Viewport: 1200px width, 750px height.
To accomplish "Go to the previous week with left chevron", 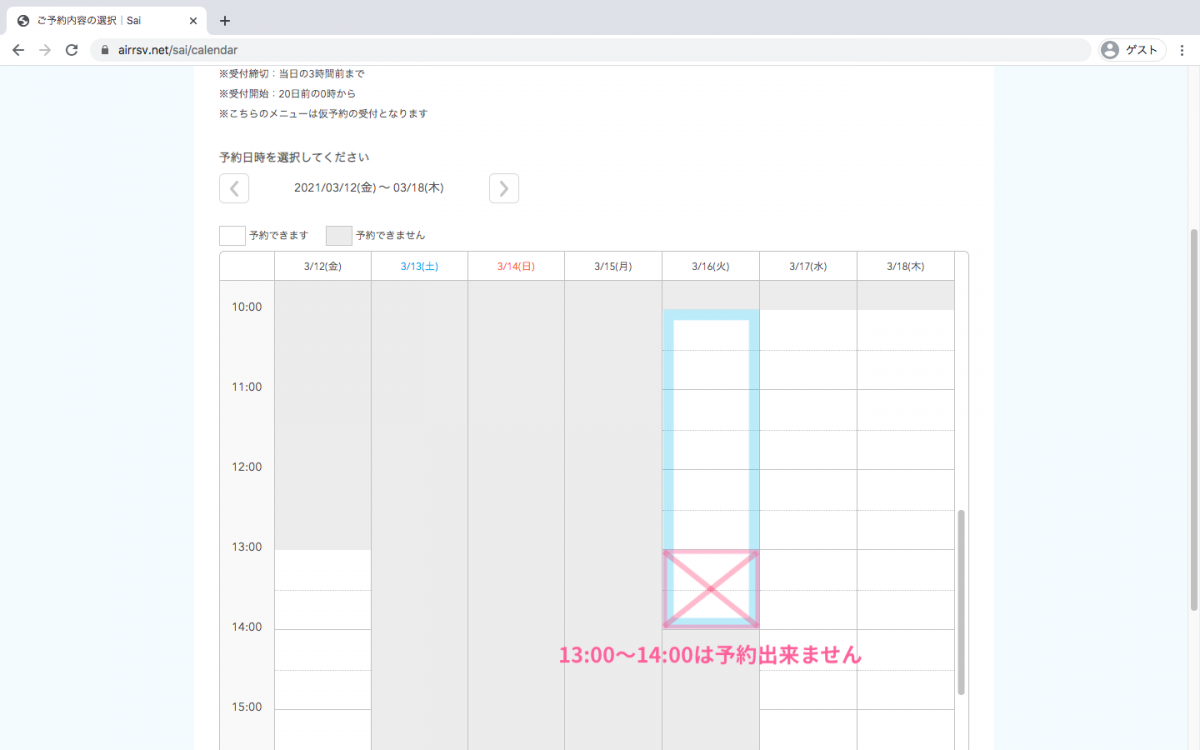I will click(234, 188).
